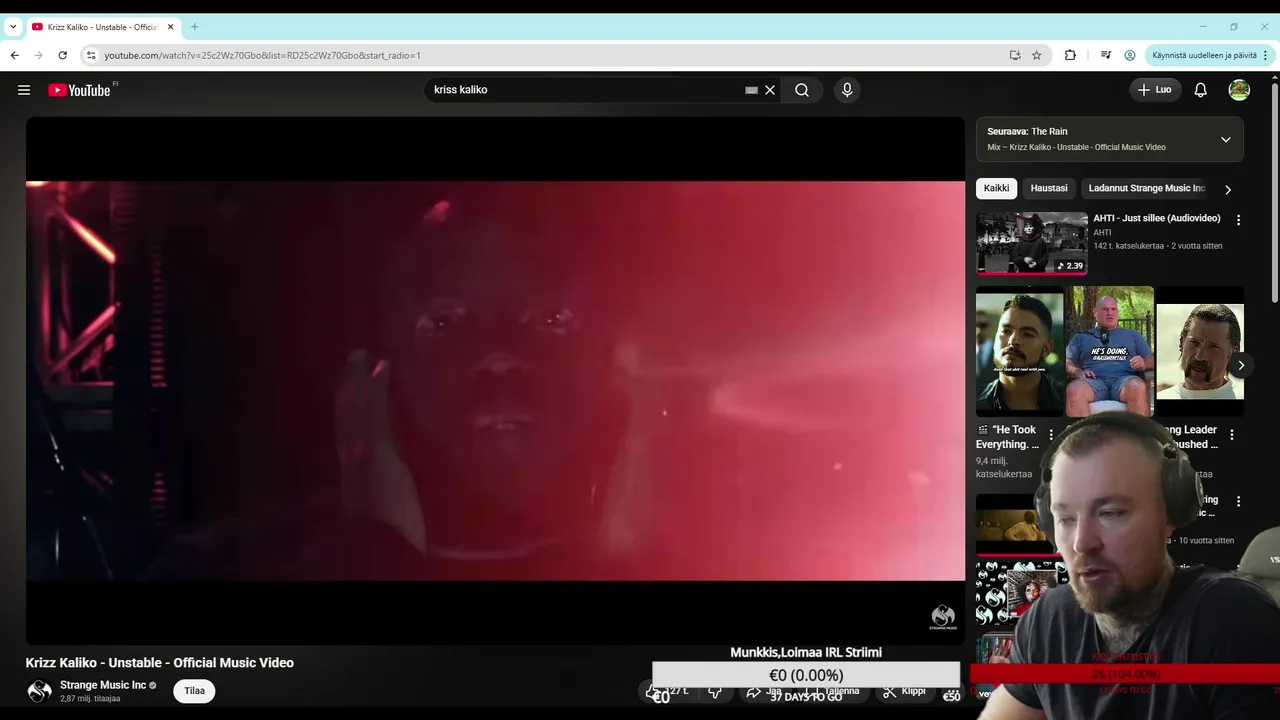The image size is (1280, 720).
Task: Open AHTI - Just sillee video thumbnail
Action: click(1032, 243)
